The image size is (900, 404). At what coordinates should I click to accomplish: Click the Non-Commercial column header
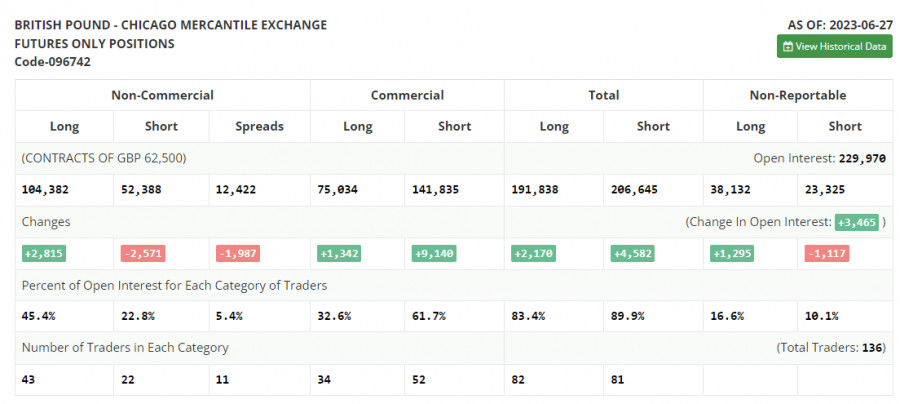point(162,95)
